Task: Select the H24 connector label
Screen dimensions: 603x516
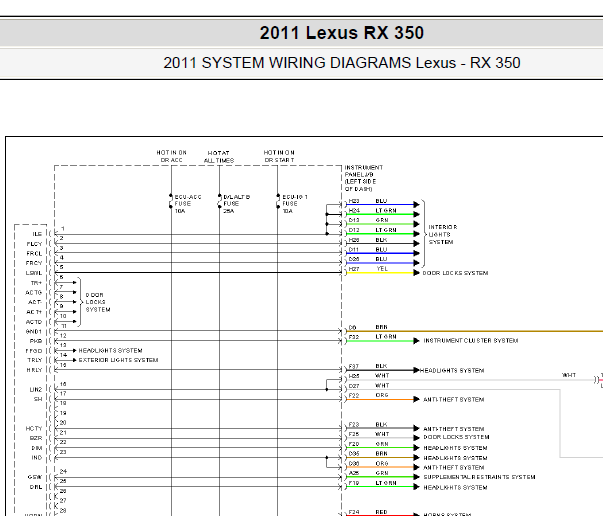Action: (354, 211)
